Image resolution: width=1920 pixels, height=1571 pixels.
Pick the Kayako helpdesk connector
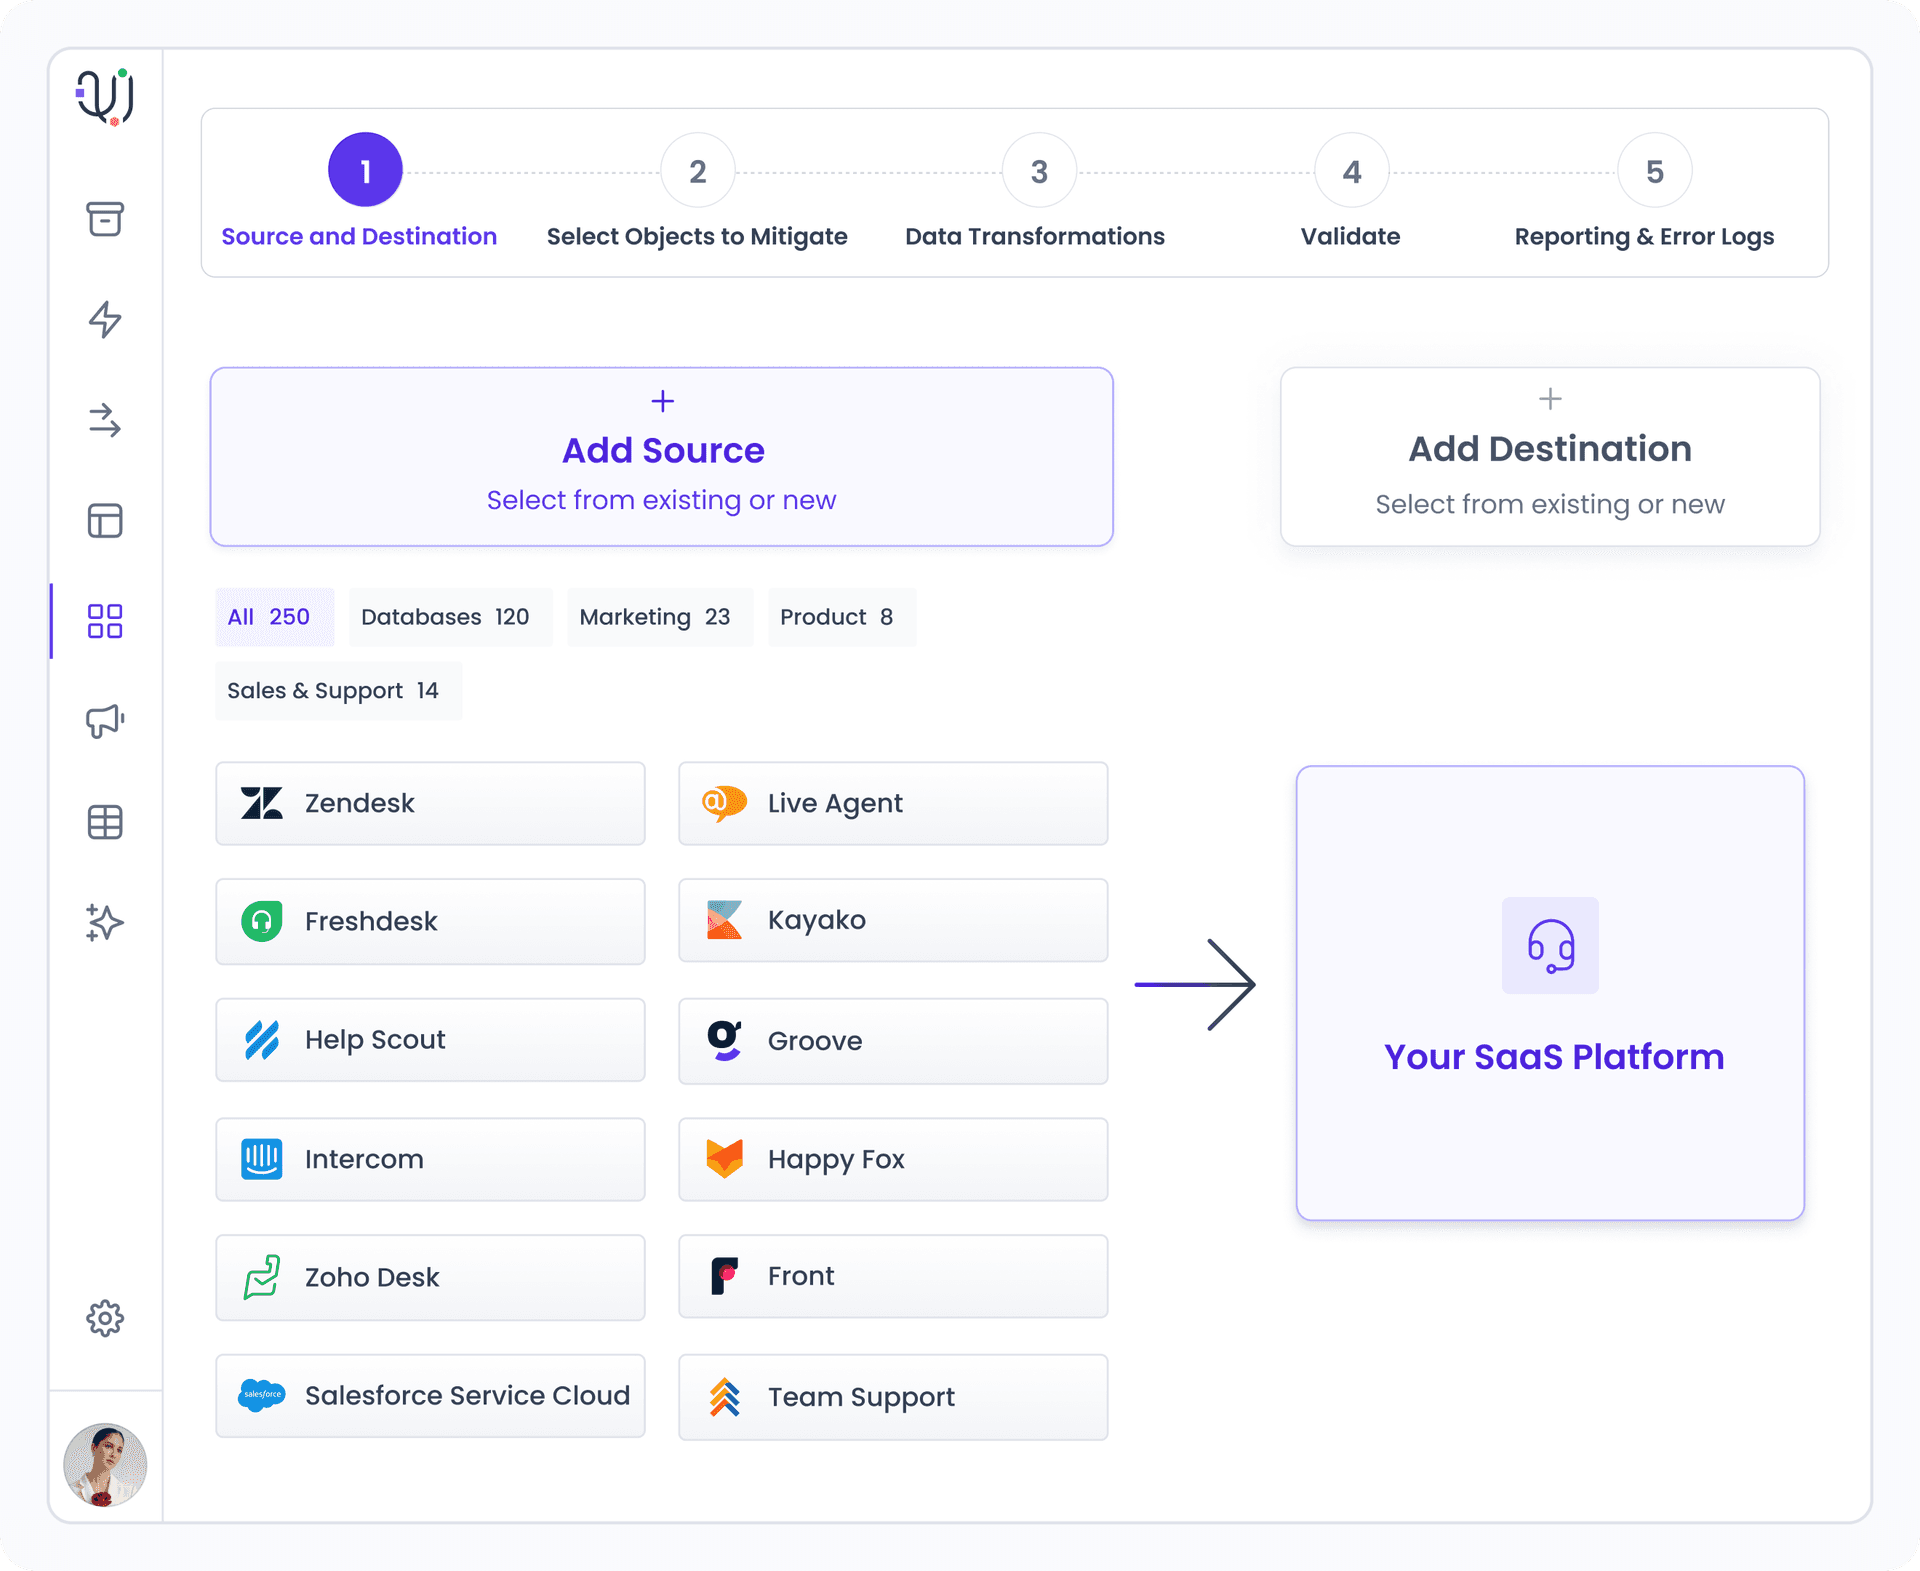891,920
